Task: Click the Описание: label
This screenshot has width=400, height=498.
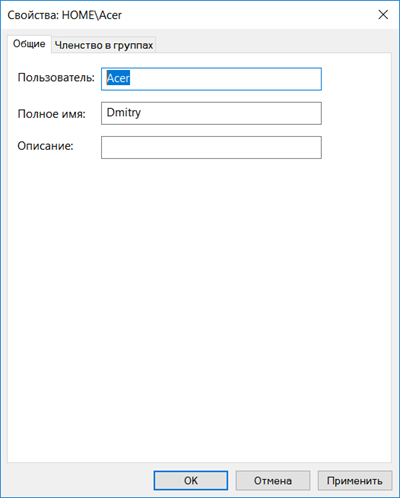Action: pyautogui.click(x=45, y=146)
